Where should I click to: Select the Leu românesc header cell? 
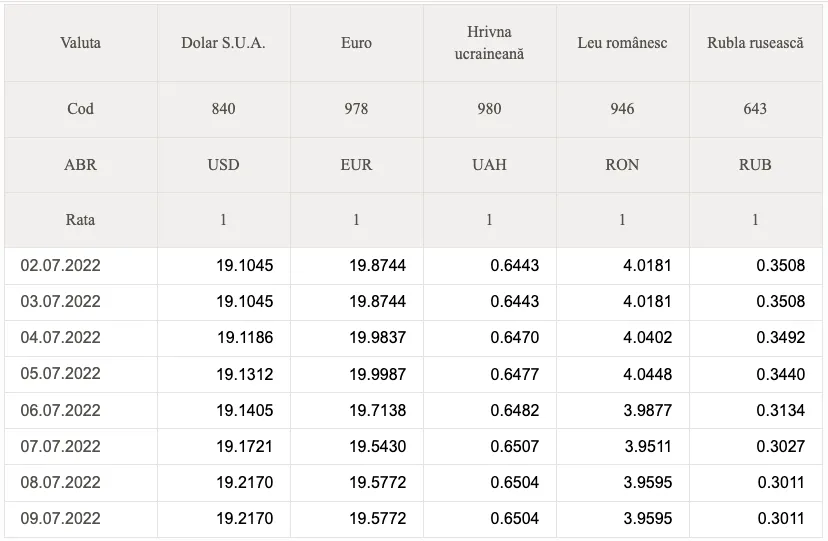(623, 43)
